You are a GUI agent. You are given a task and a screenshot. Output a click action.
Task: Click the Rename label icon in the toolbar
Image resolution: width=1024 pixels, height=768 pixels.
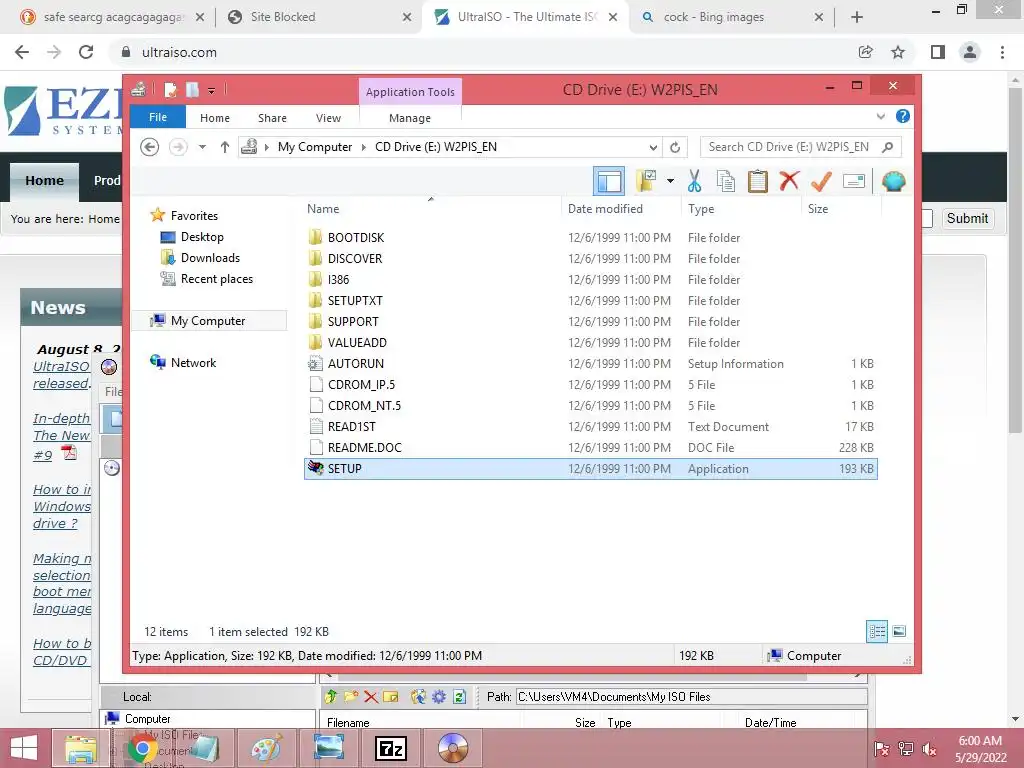click(854, 181)
